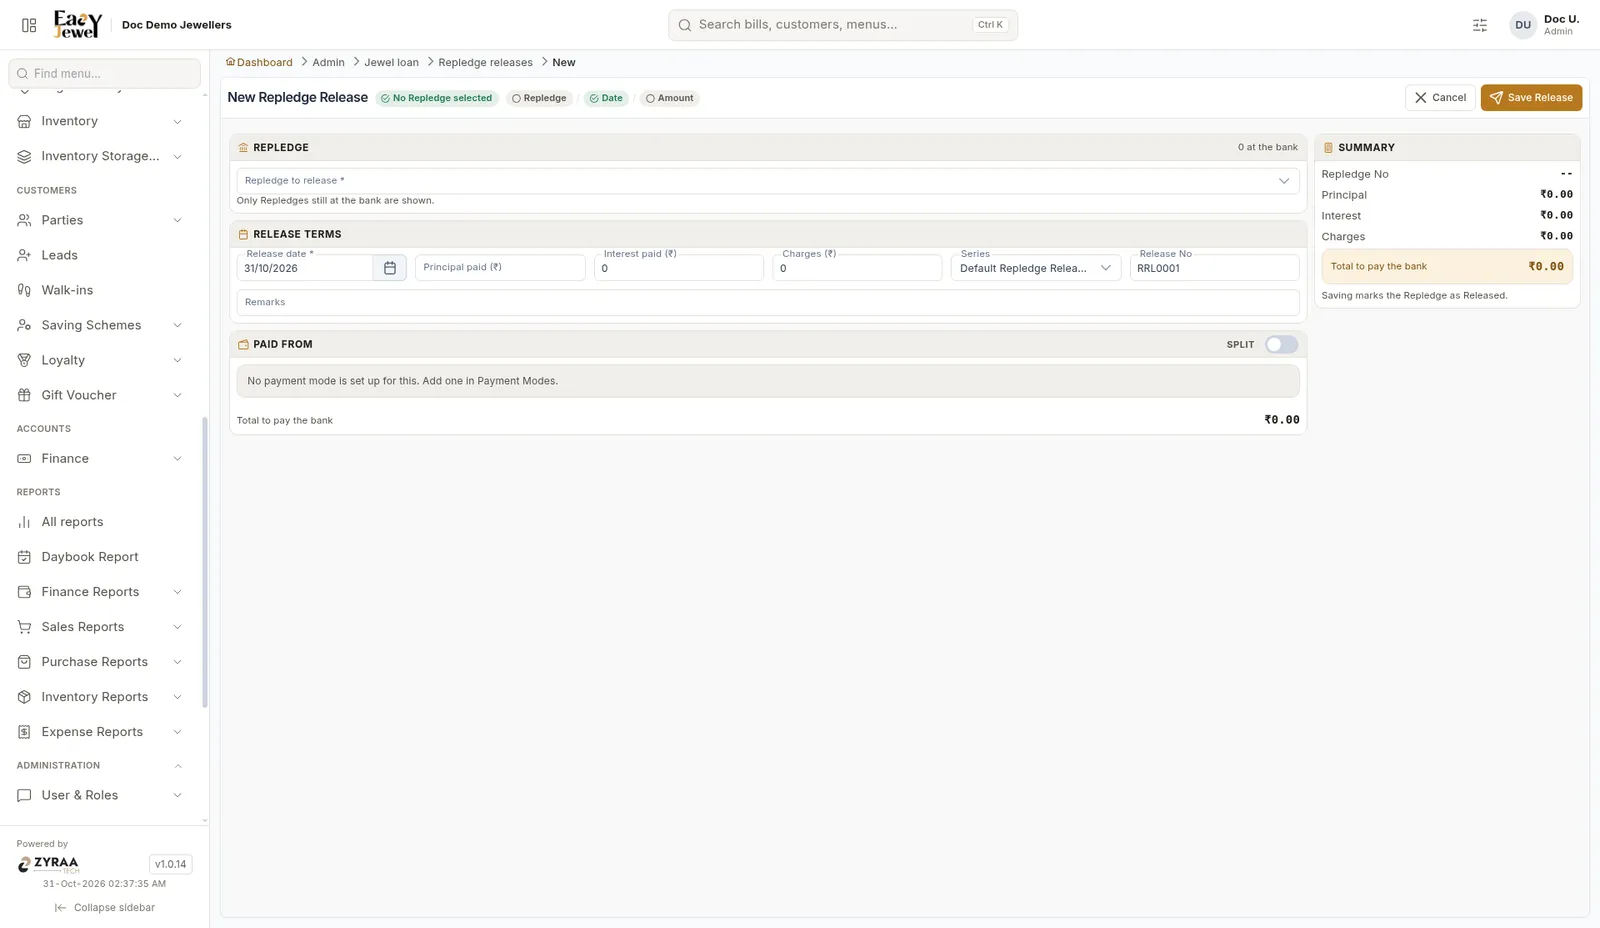Collapse the Administration section chevron

178,766
